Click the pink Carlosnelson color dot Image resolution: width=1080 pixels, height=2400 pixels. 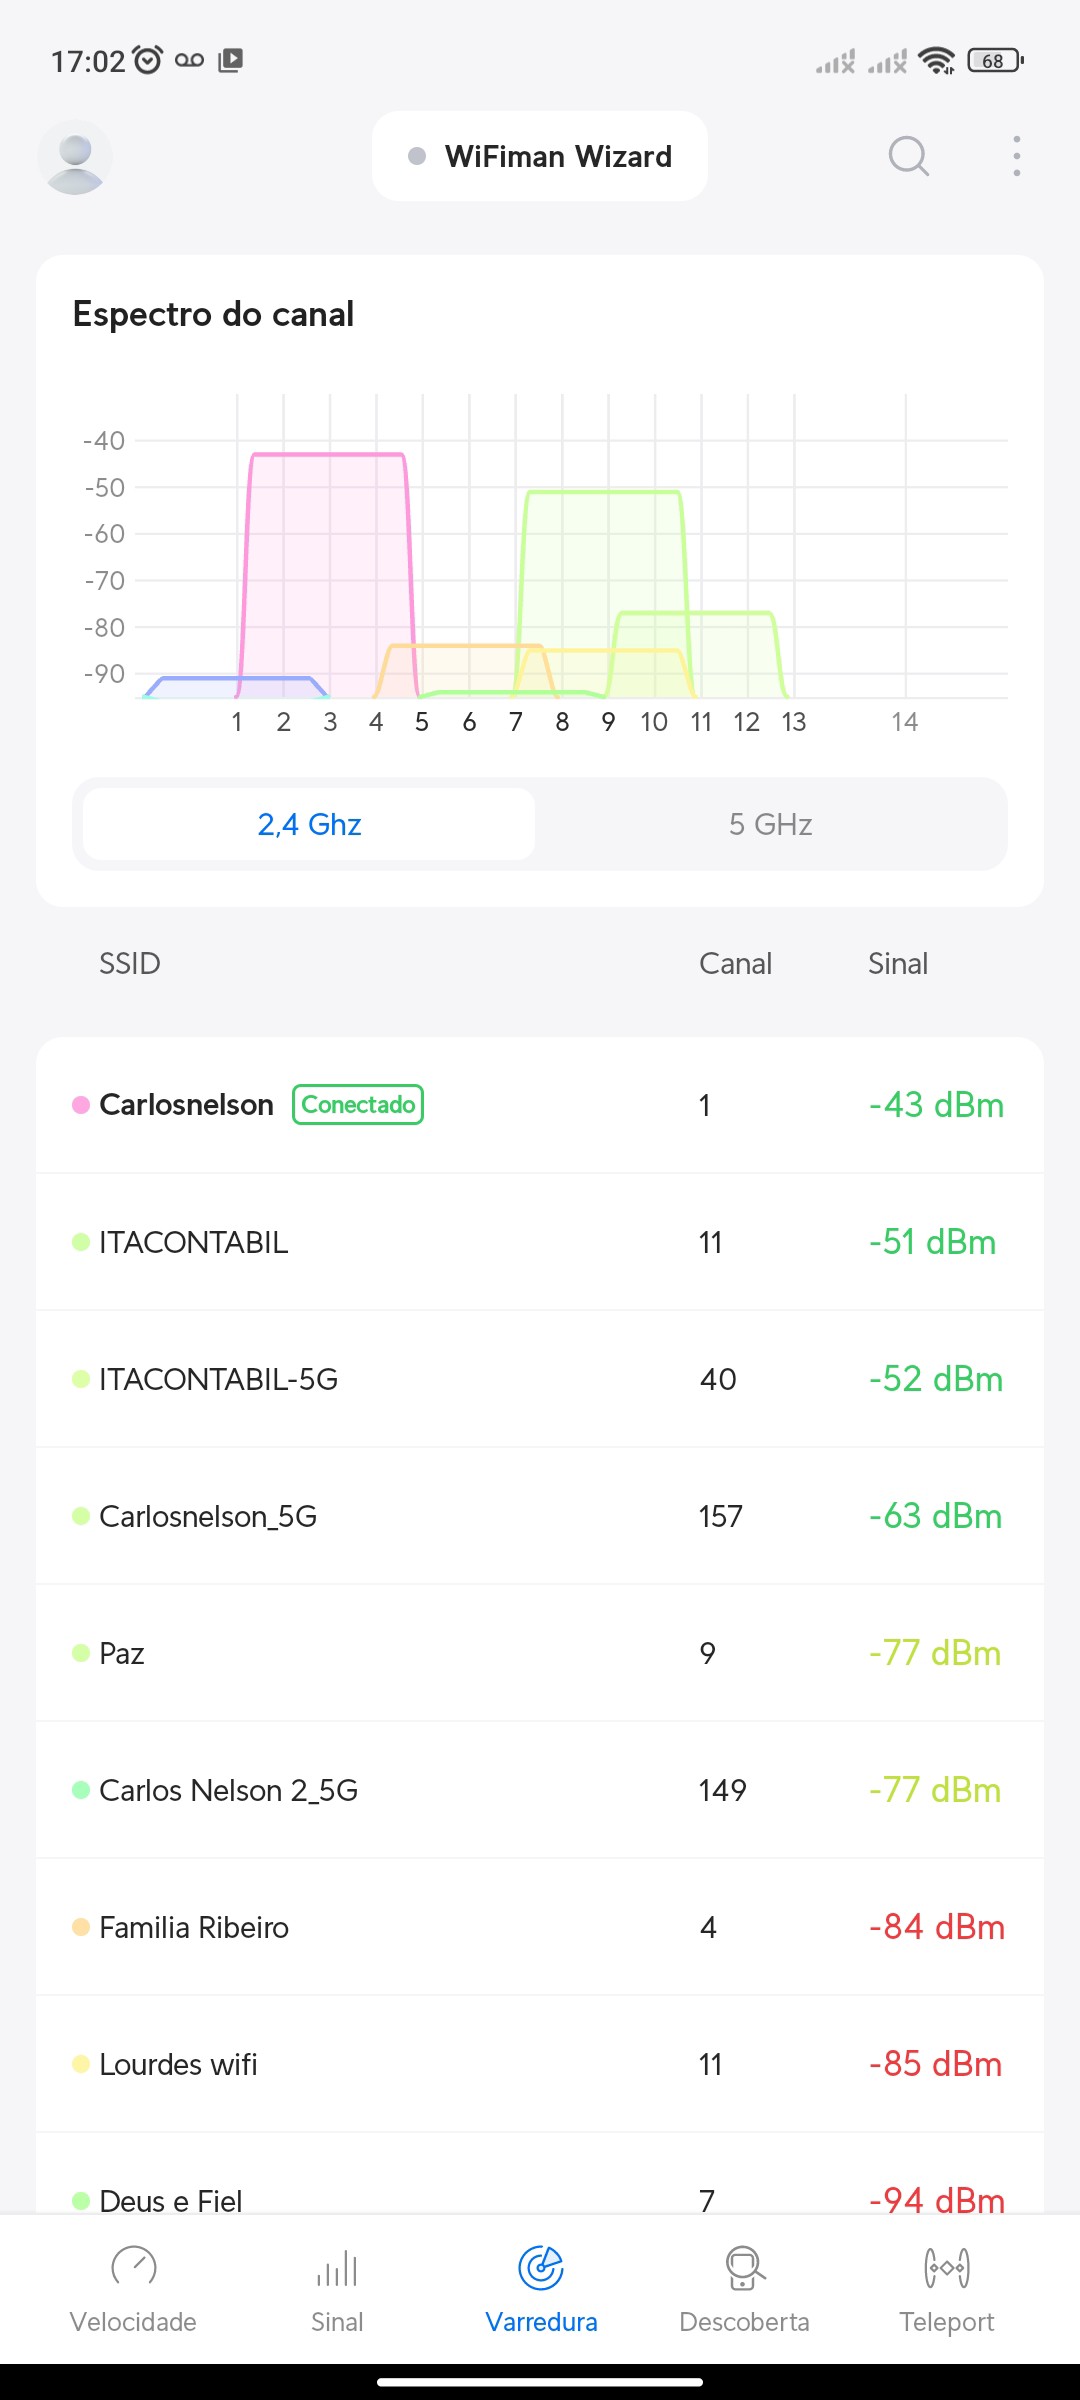pos(81,1105)
